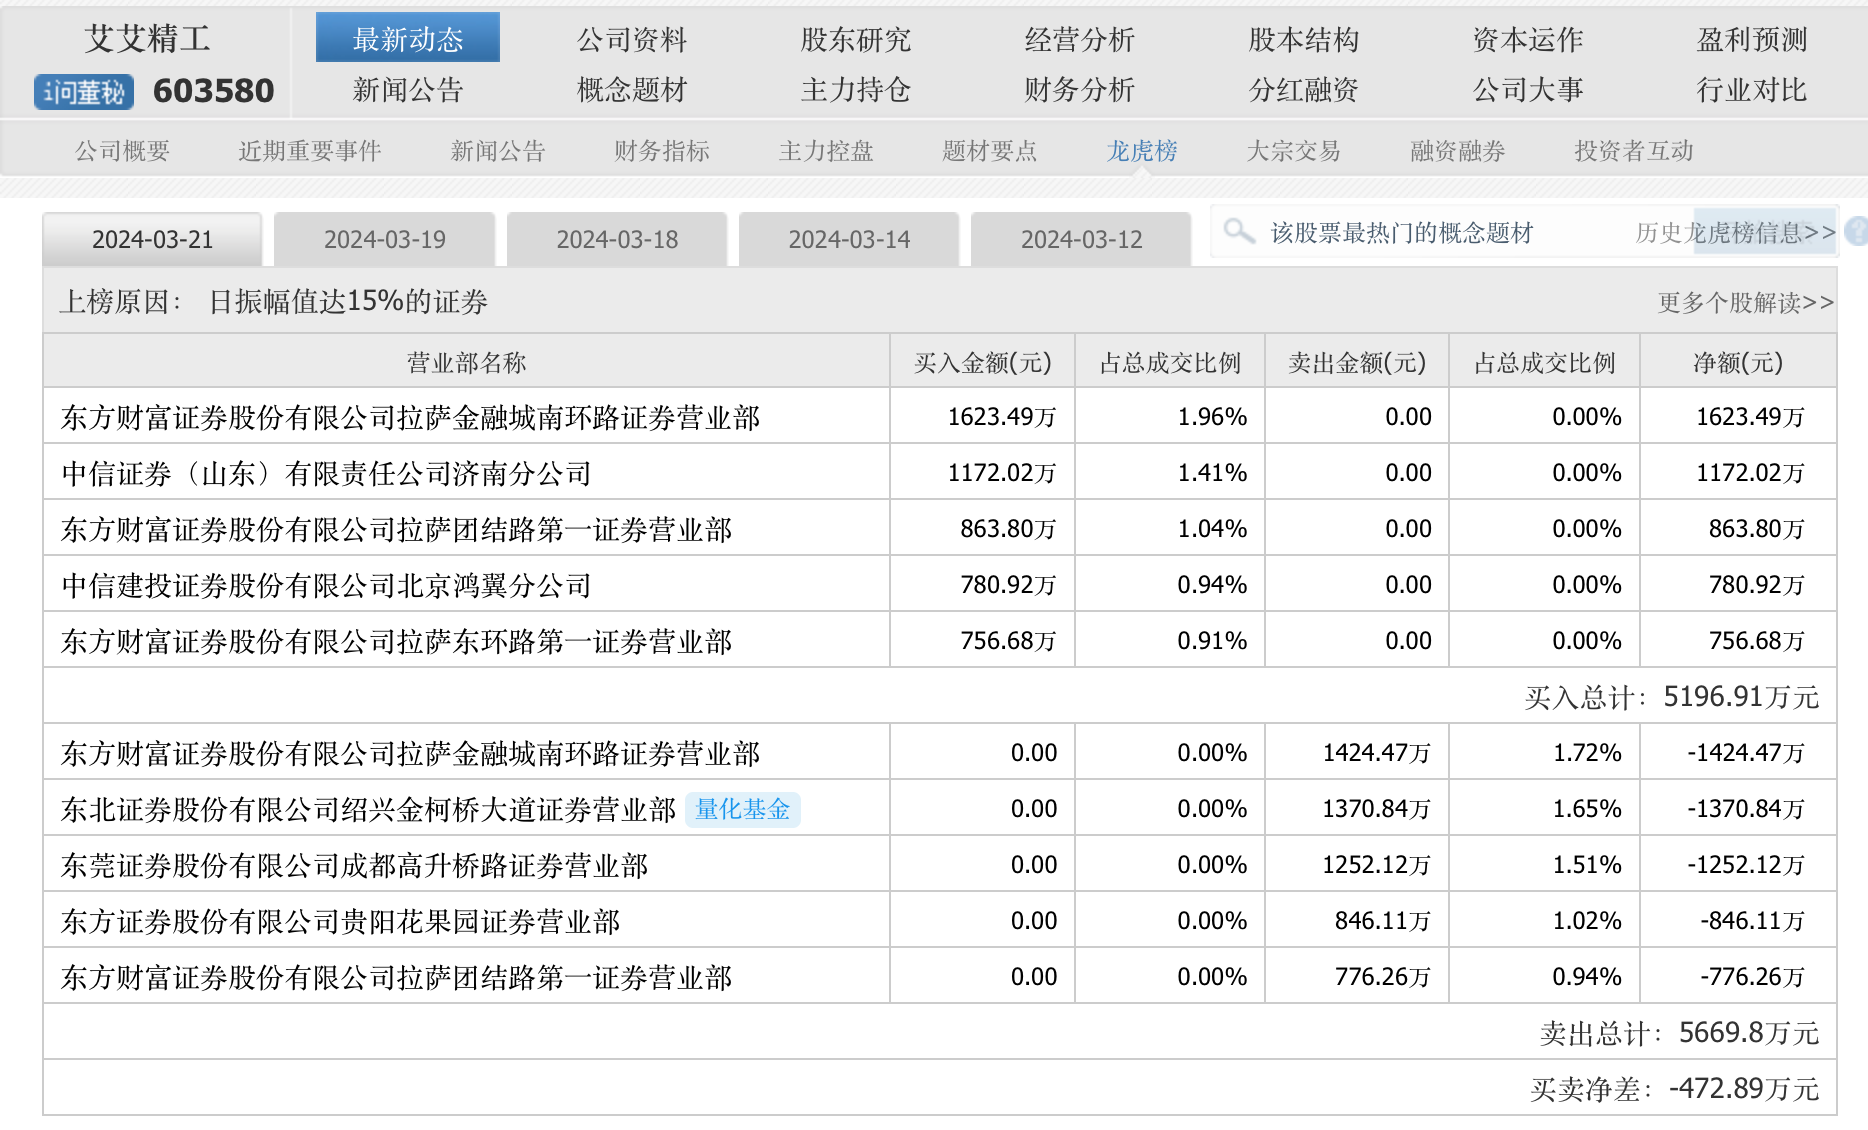
Task: Click the 问董秘 badge icon
Action: pyautogui.click(x=84, y=92)
